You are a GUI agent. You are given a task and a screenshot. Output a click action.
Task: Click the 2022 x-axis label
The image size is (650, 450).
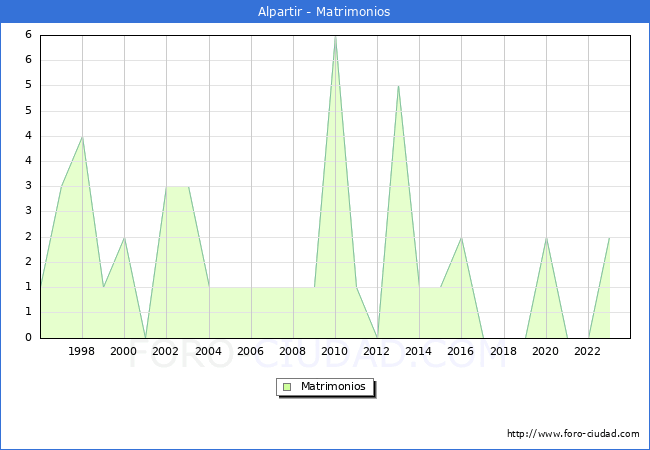[587, 351]
